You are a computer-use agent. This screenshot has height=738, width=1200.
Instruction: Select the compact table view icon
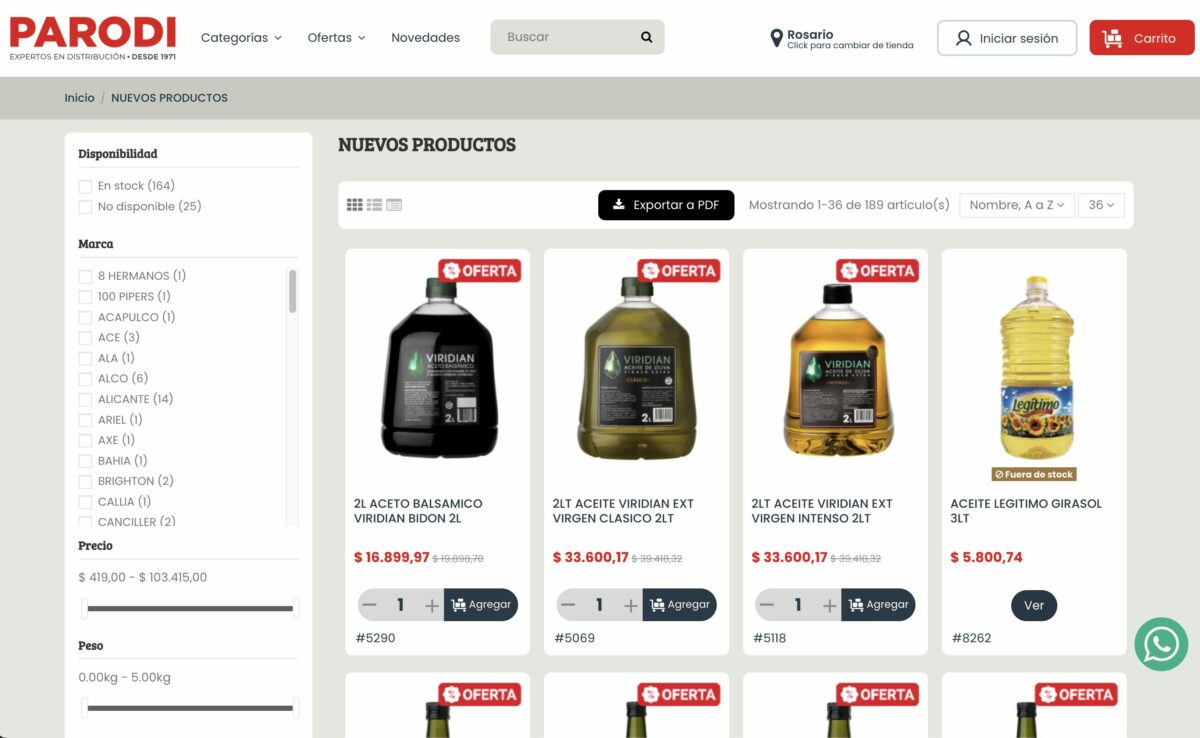pos(394,205)
